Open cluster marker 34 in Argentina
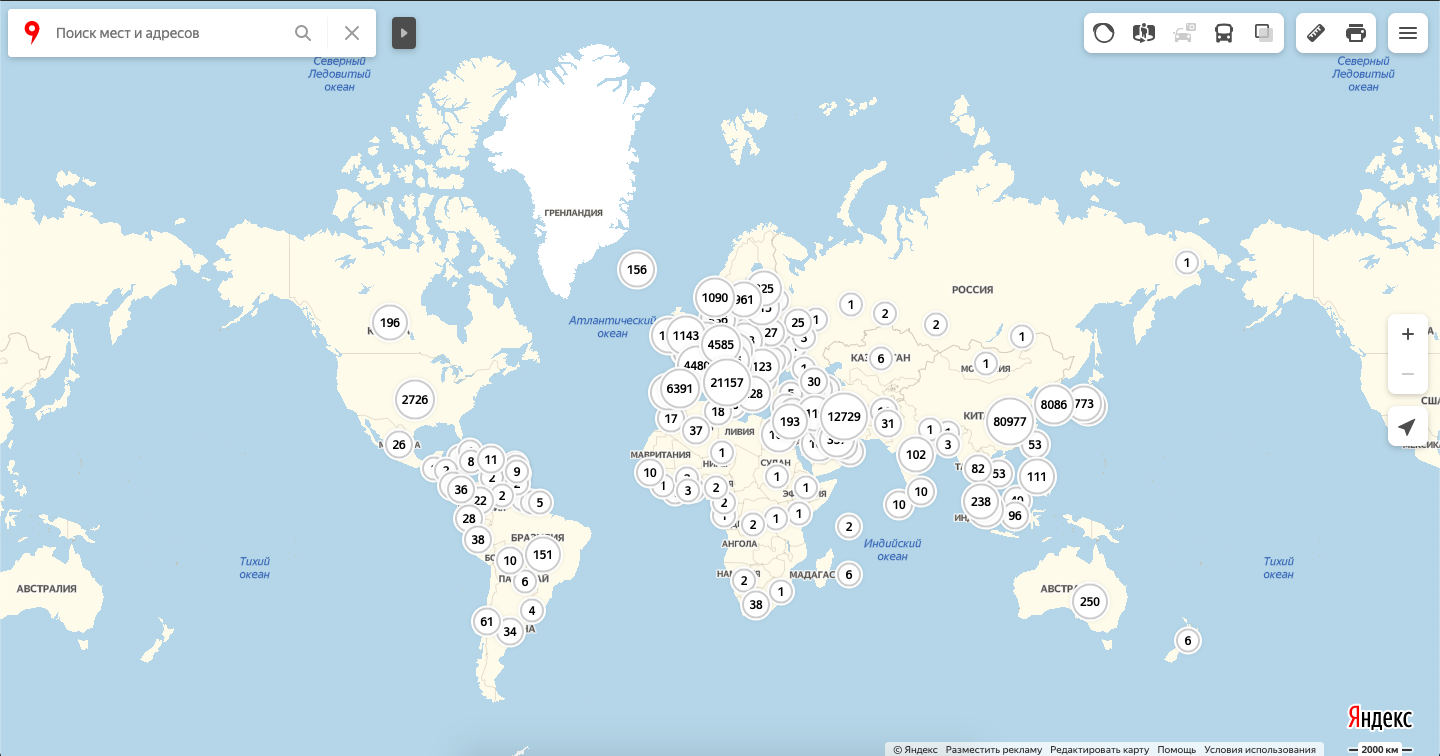The height and width of the screenshot is (756, 1440). click(x=510, y=632)
